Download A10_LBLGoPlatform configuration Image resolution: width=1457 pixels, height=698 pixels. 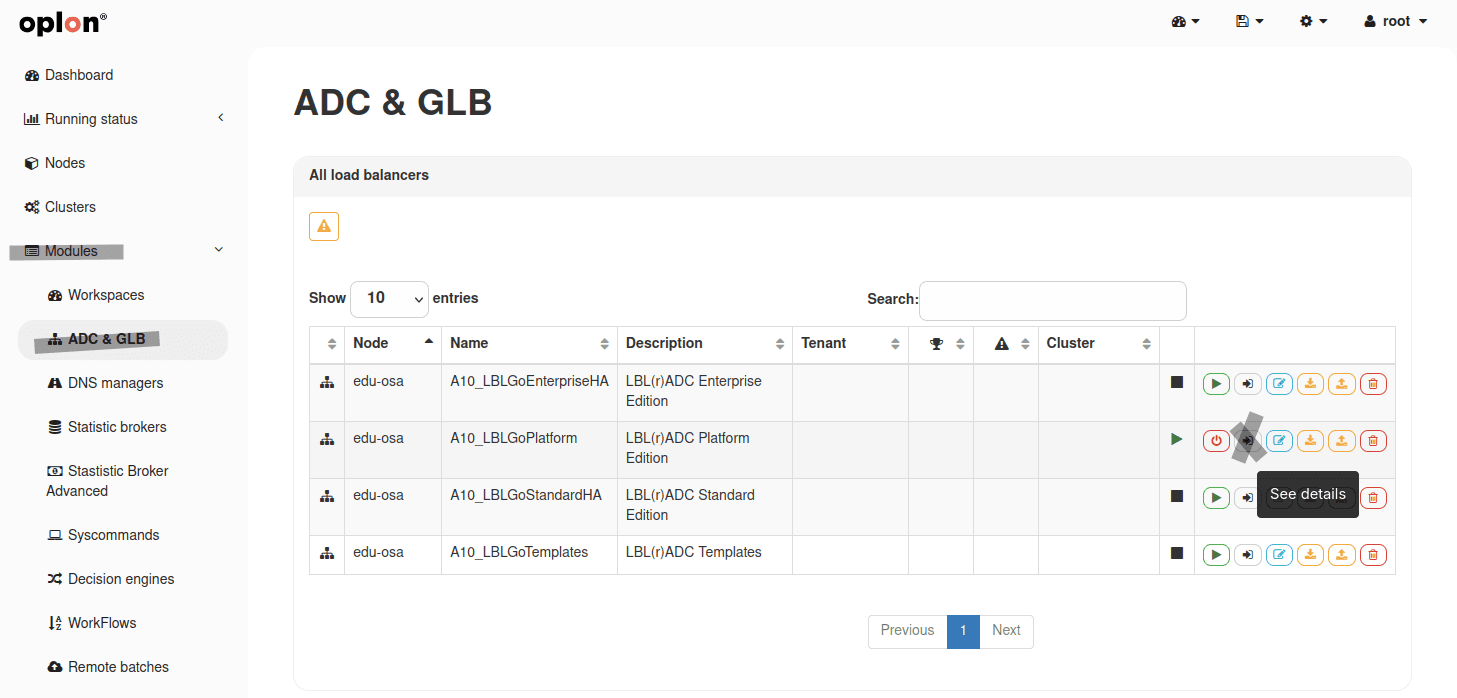(x=1310, y=440)
